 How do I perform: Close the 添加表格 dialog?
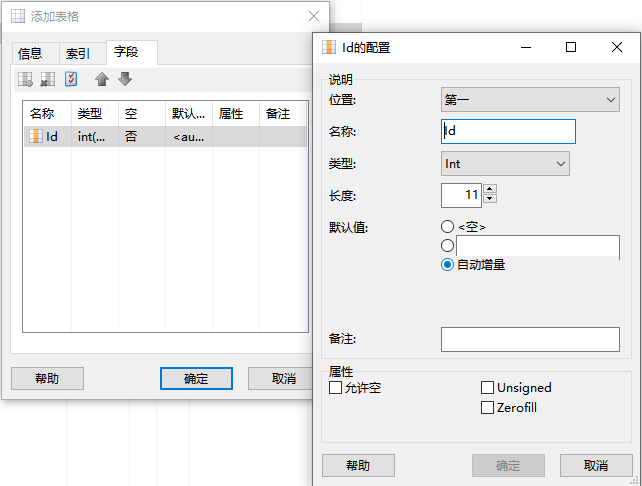[x=314, y=16]
